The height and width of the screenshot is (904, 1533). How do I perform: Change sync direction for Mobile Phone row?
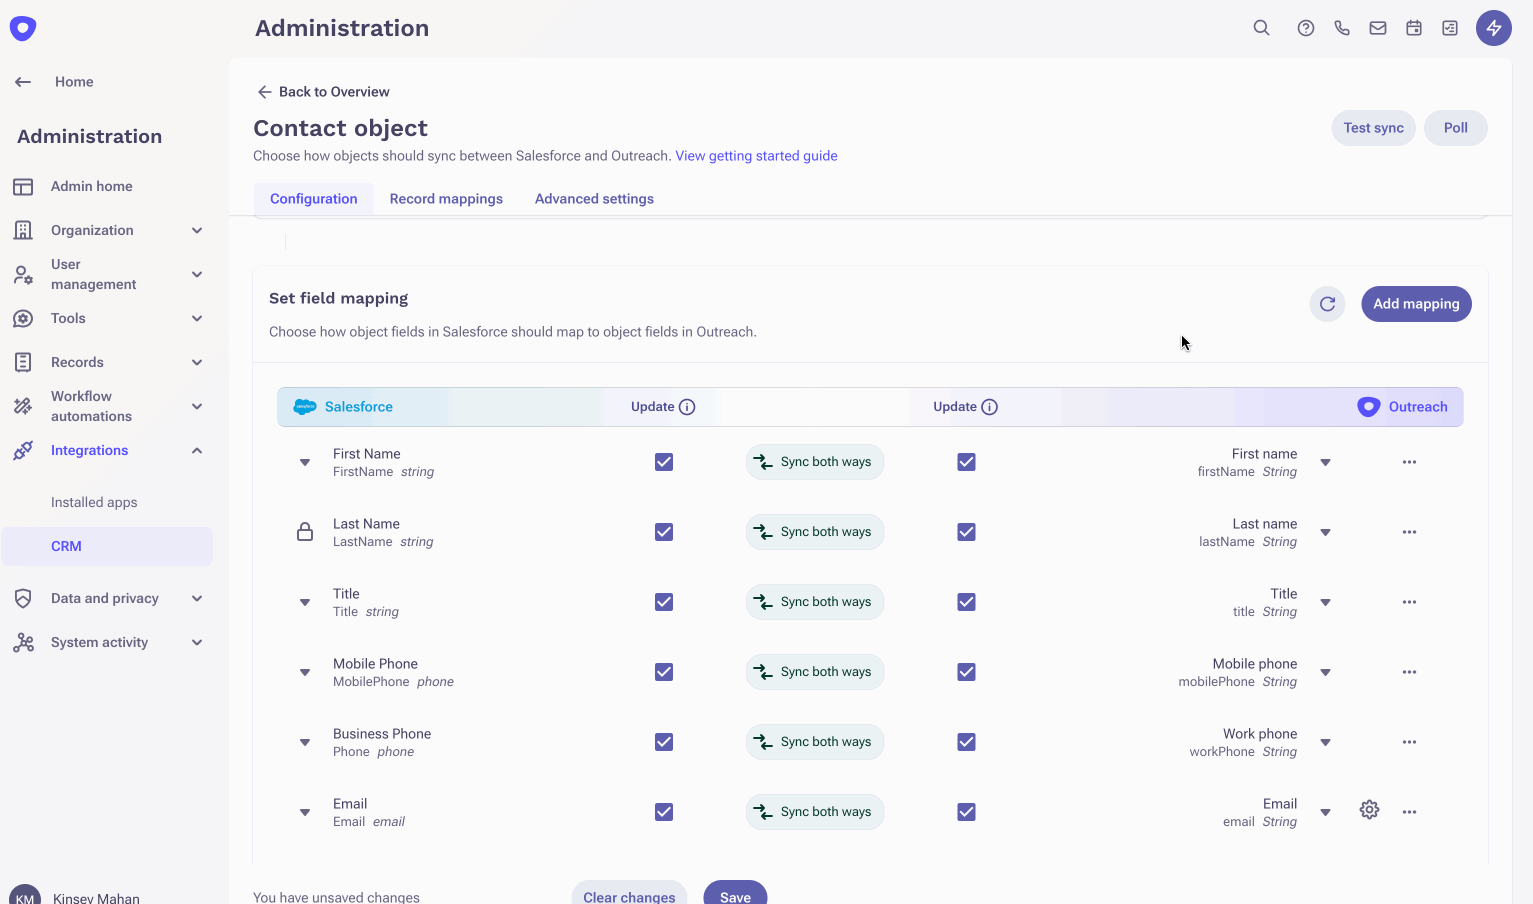pos(815,672)
